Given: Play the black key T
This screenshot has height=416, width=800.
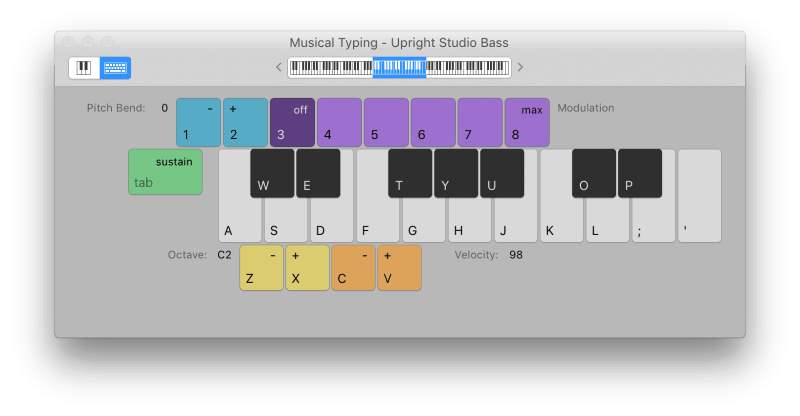Looking at the screenshot, I should tap(410, 174).
